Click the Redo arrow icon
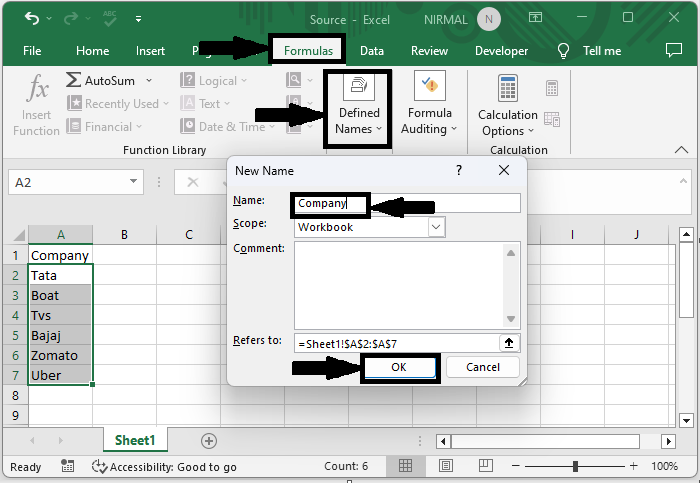This screenshot has height=483, width=700. click(x=71, y=18)
